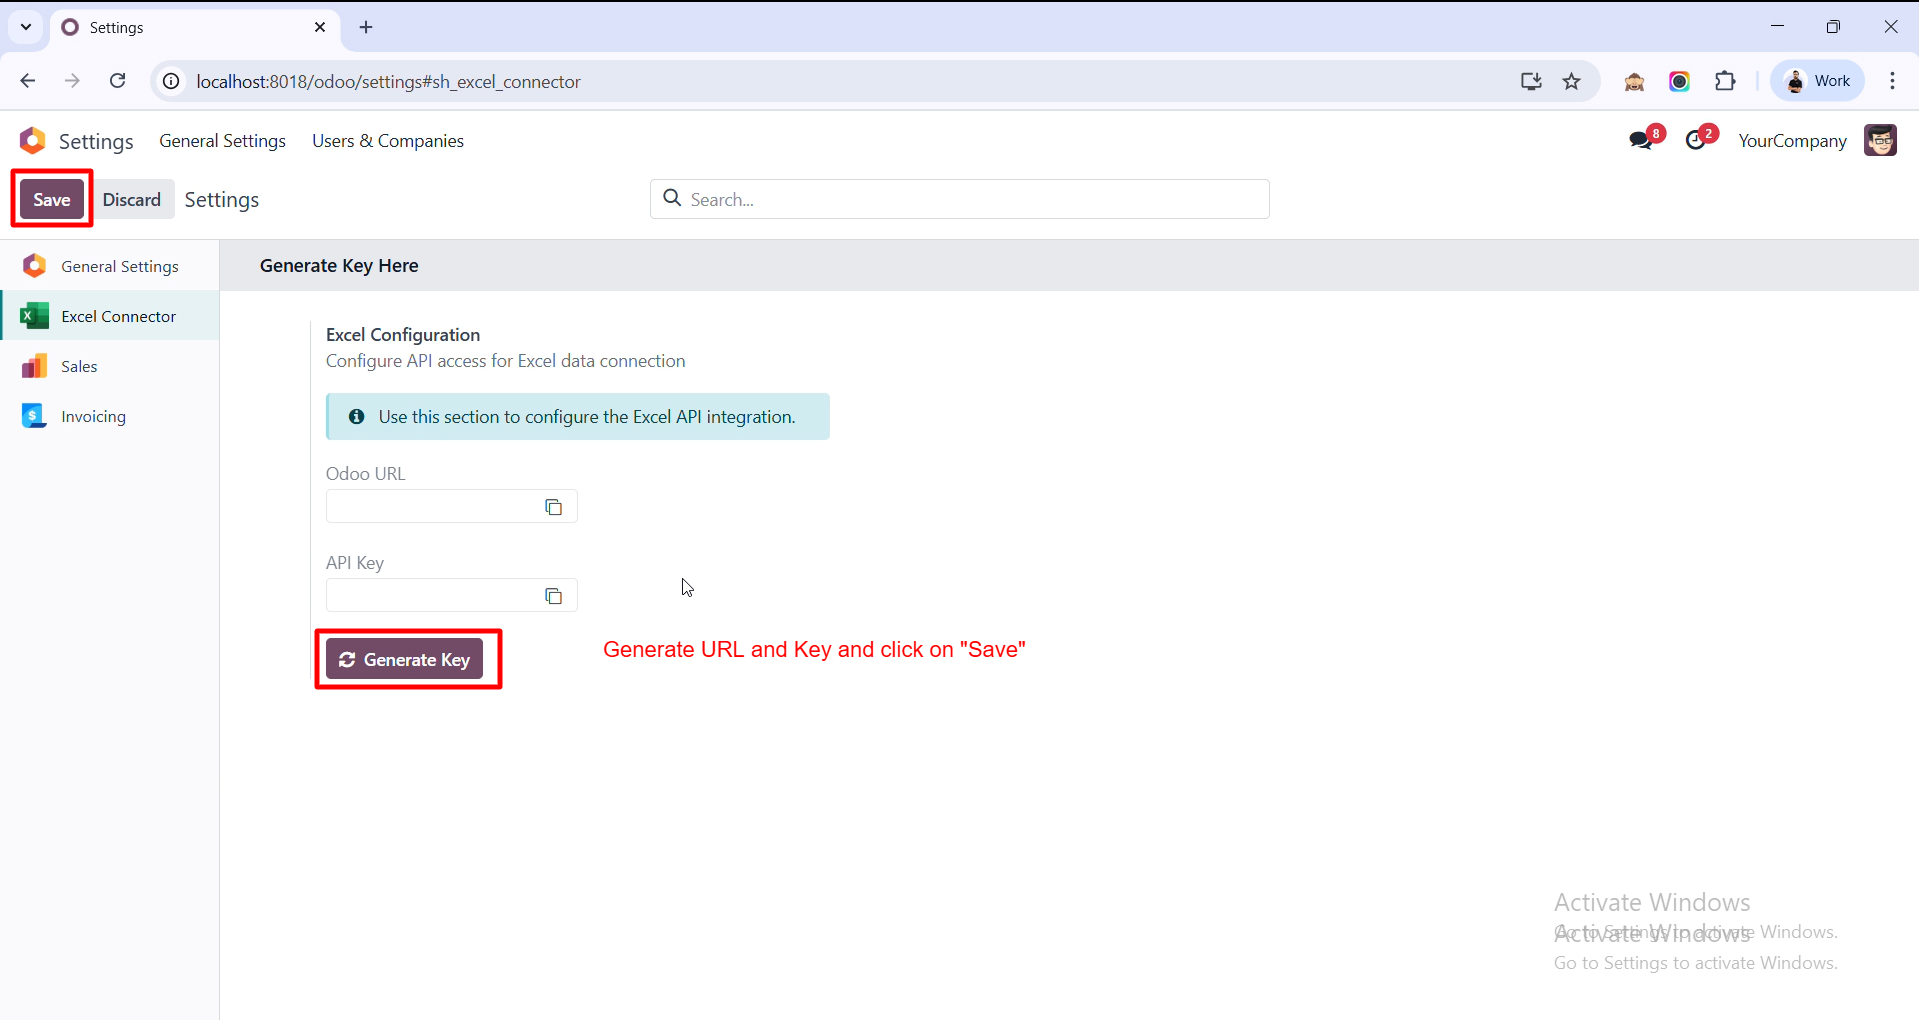Click the General Settings sidebar icon
Viewport: 1919px width, 1020px height.
35,266
